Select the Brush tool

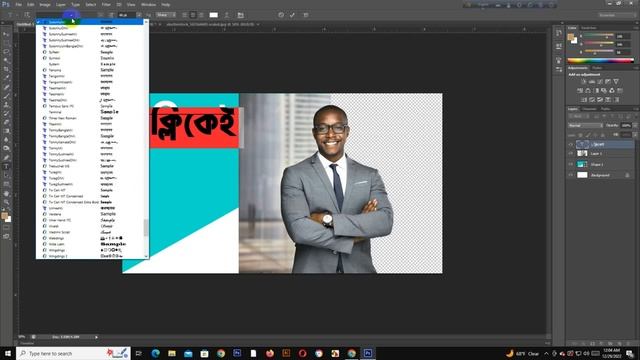[6, 96]
